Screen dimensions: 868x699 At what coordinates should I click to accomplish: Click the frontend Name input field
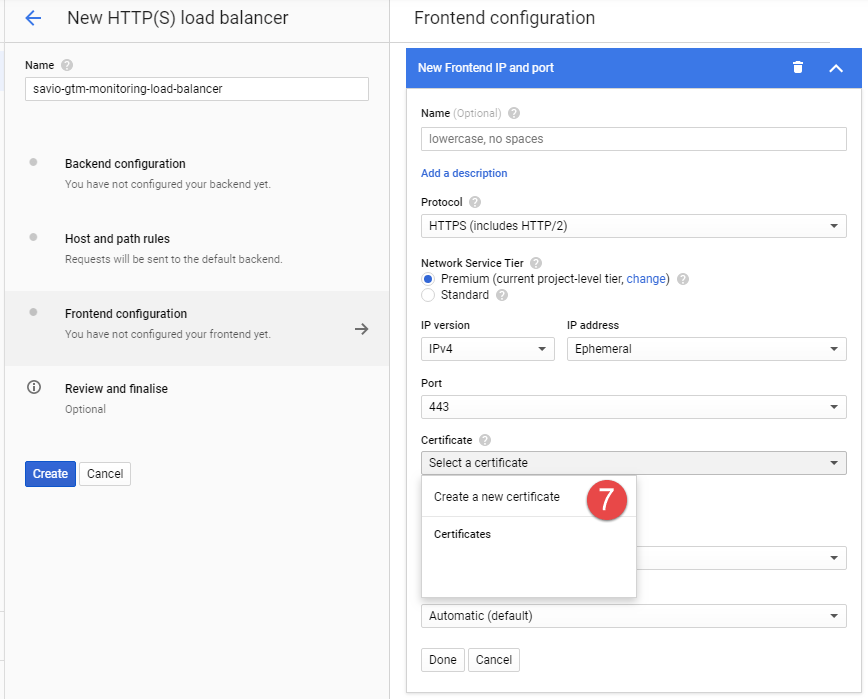click(x=633, y=139)
